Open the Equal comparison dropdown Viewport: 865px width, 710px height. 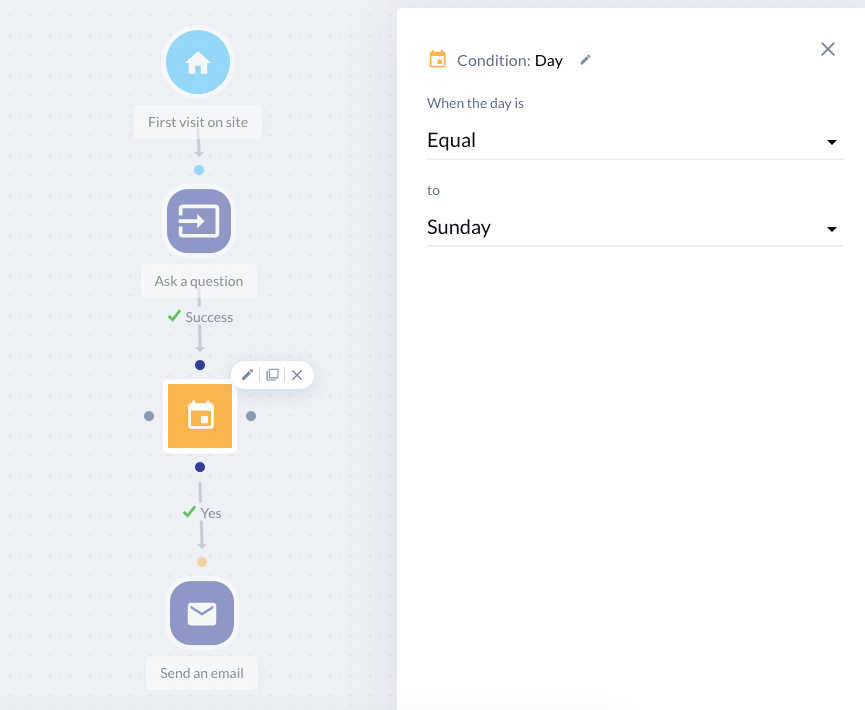[x=635, y=142]
